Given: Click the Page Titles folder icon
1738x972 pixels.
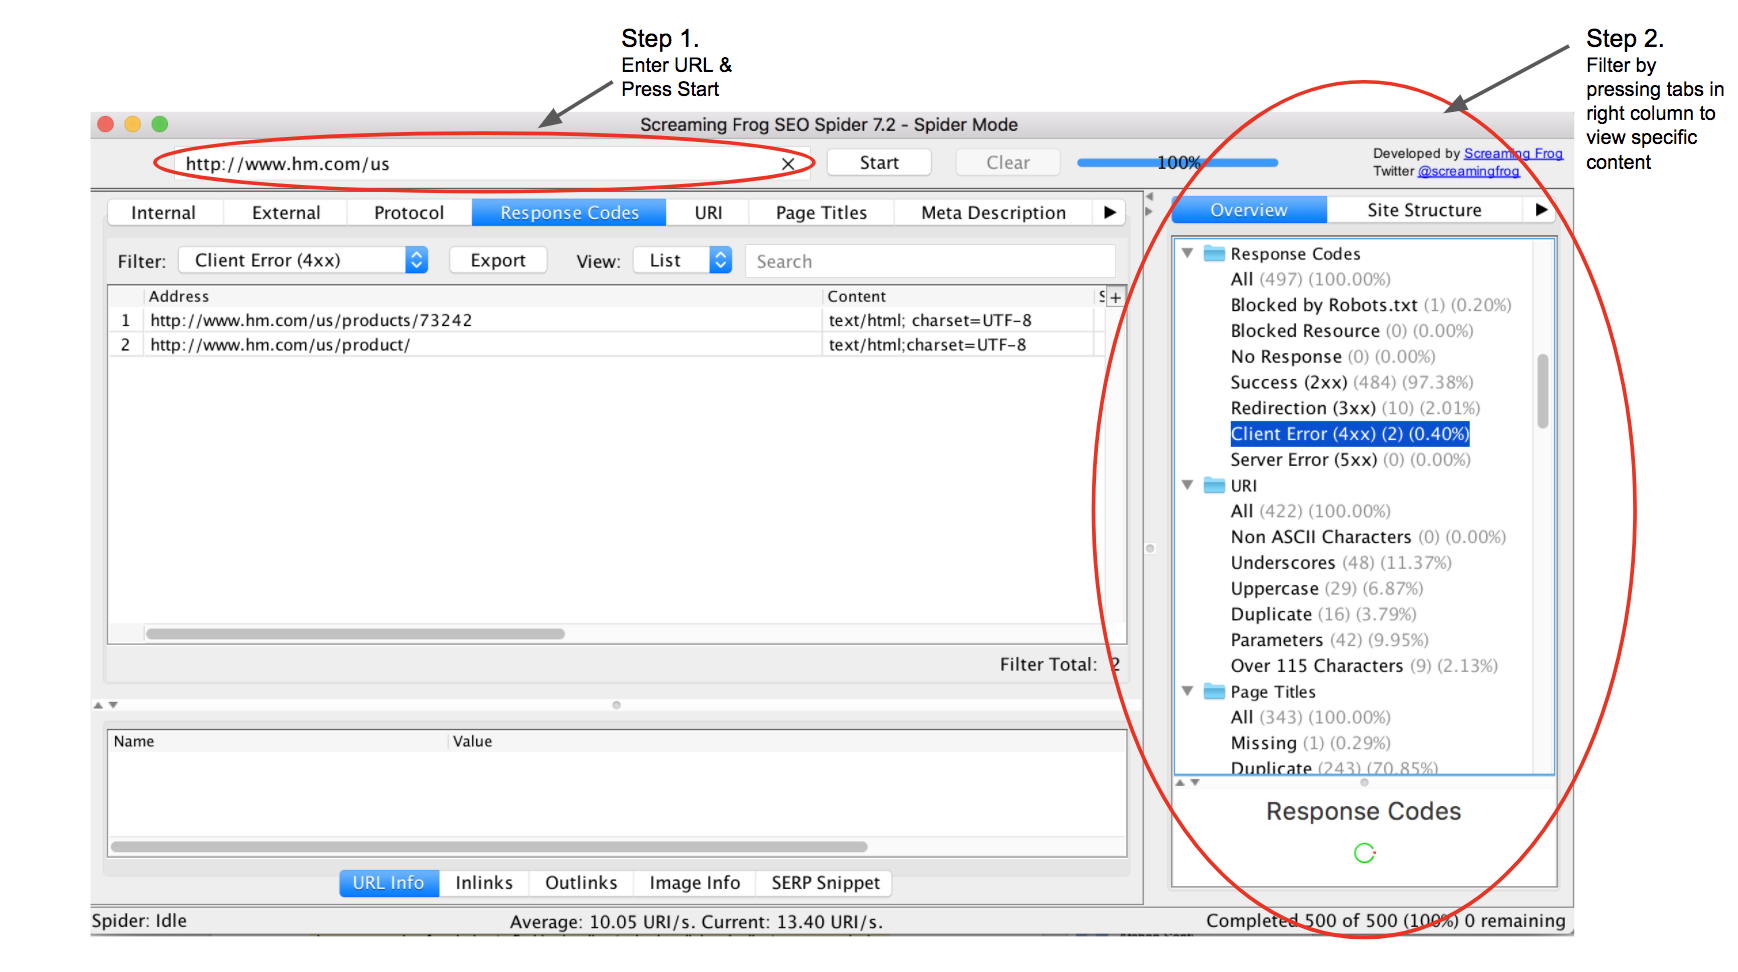Looking at the screenshot, I should [x=1214, y=691].
